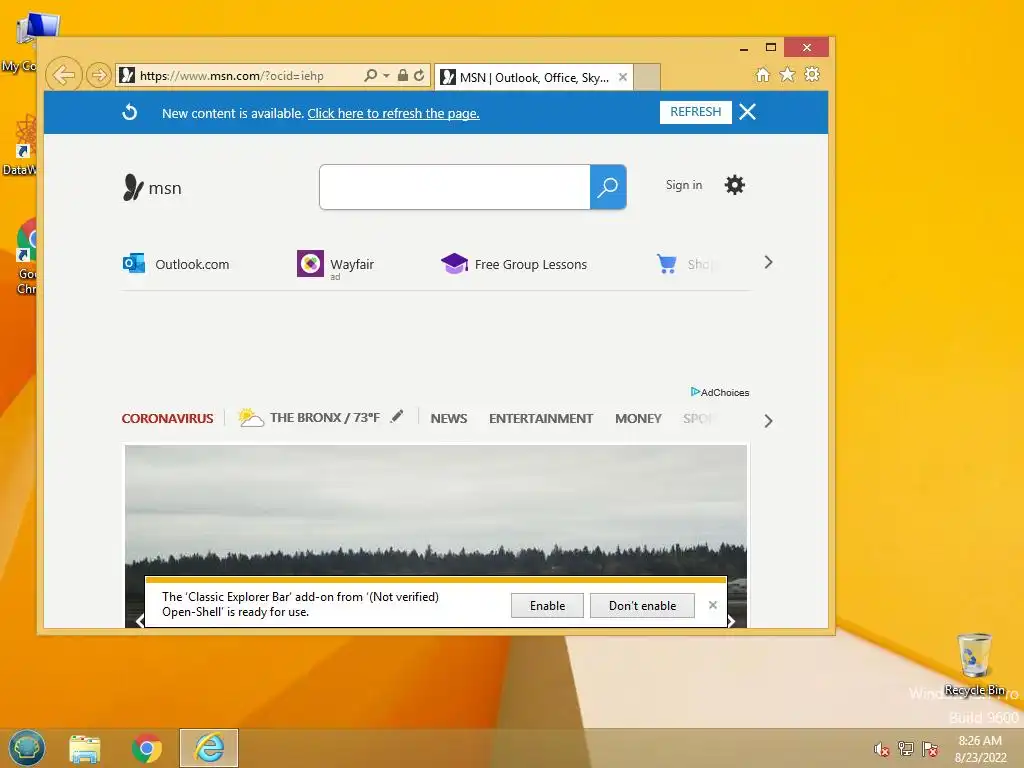1024x768 pixels.
Task: Click the shopping cart icon shortcut
Action: [667, 264]
